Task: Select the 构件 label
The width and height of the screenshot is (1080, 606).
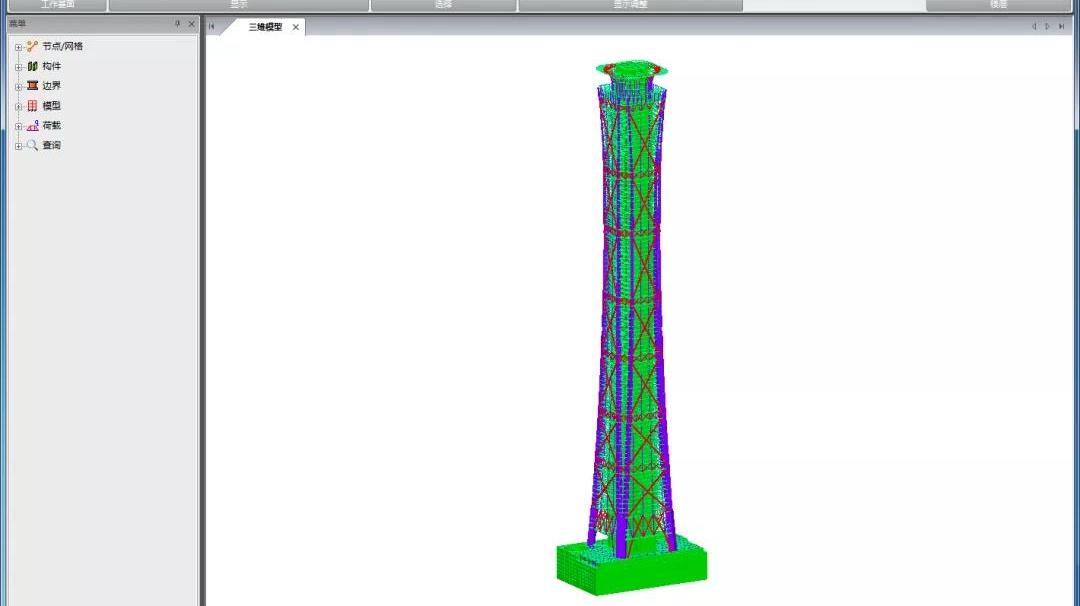Action: click(52, 66)
